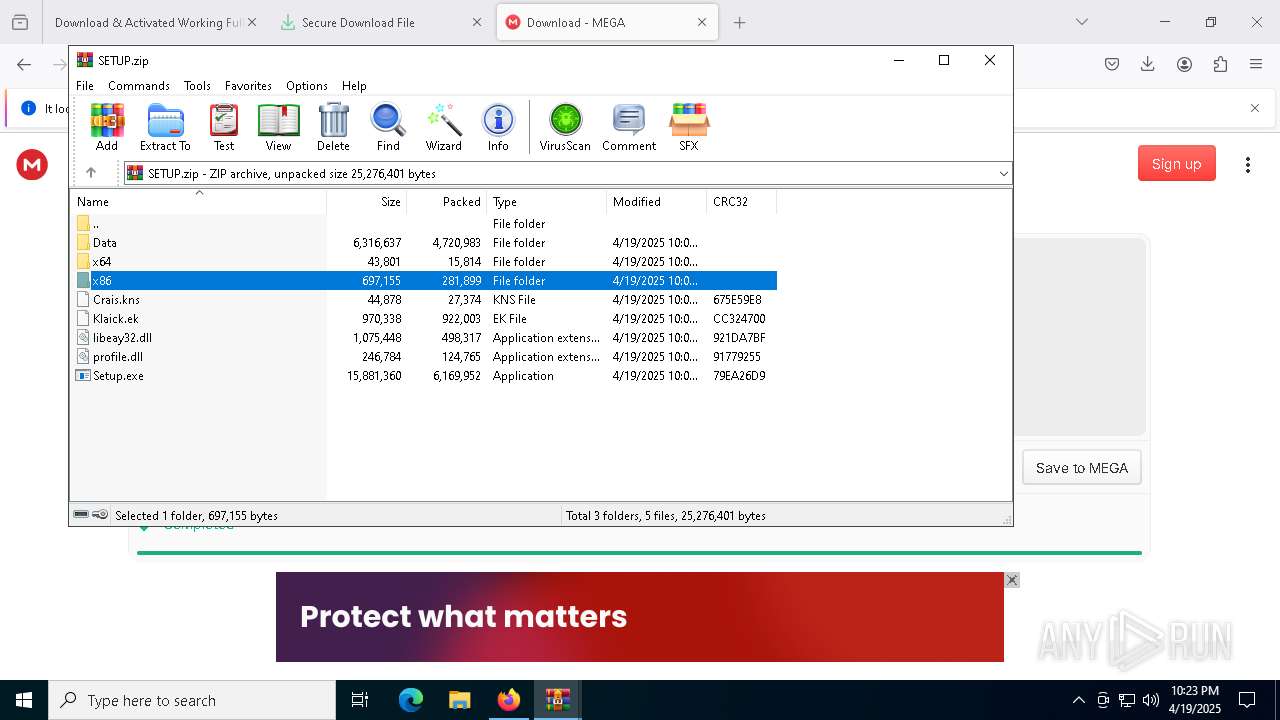Open the Find tool in WinRAR
This screenshot has width=1280, height=720.
pos(388,127)
